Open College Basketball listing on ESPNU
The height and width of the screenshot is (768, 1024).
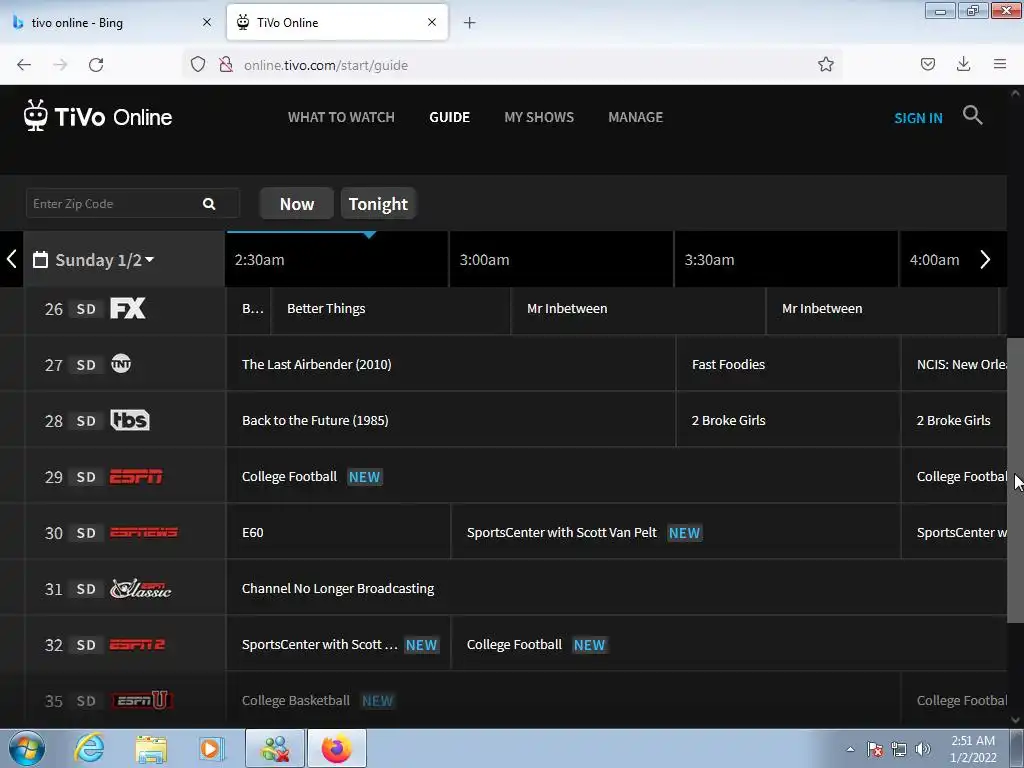pyautogui.click(x=563, y=700)
